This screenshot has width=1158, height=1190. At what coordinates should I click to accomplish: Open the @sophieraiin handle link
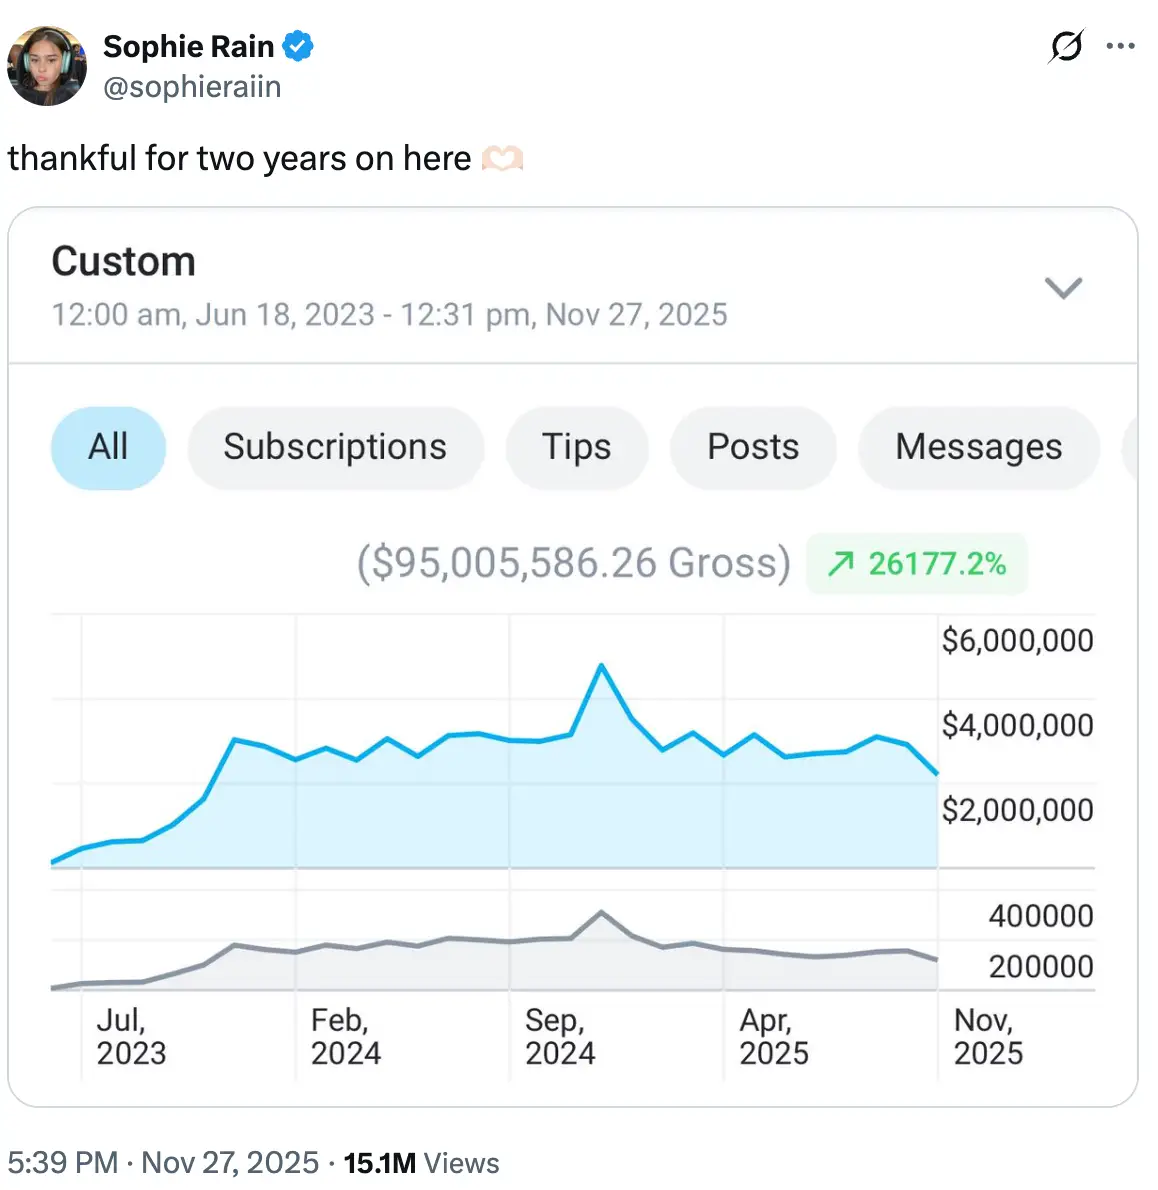(x=192, y=87)
